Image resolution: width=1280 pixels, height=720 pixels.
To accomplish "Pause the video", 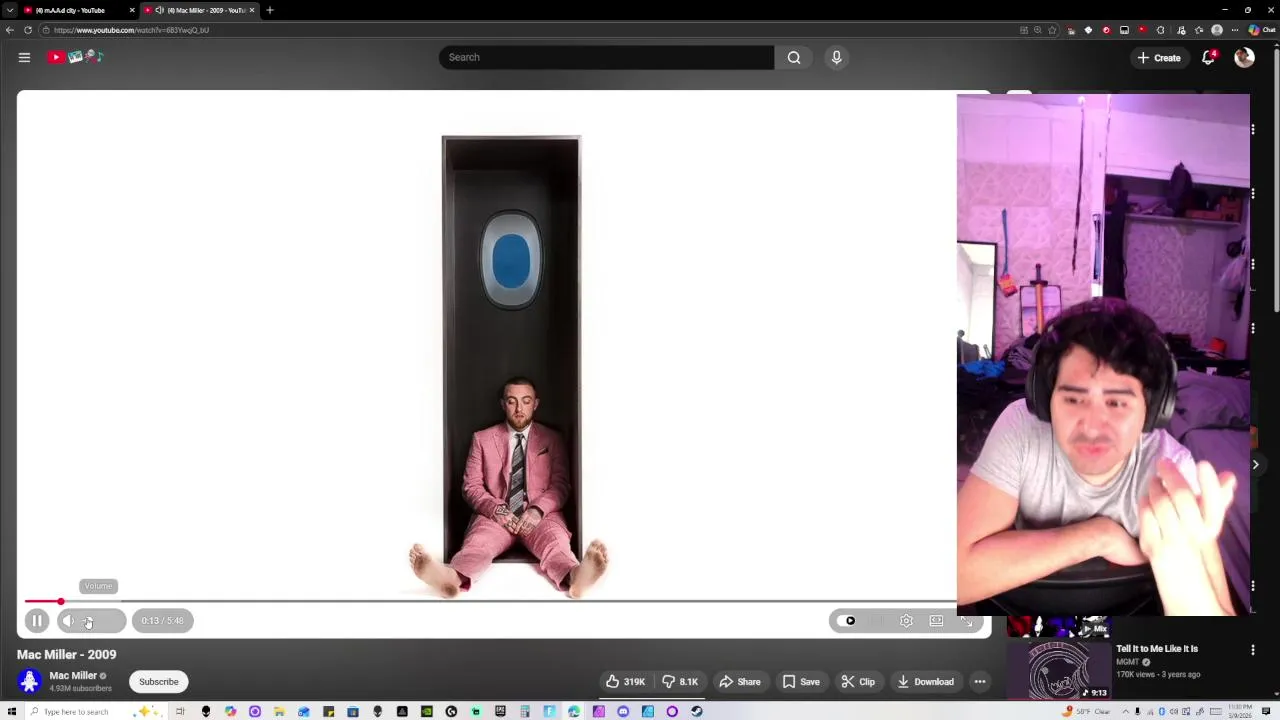I will [x=37, y=621].
